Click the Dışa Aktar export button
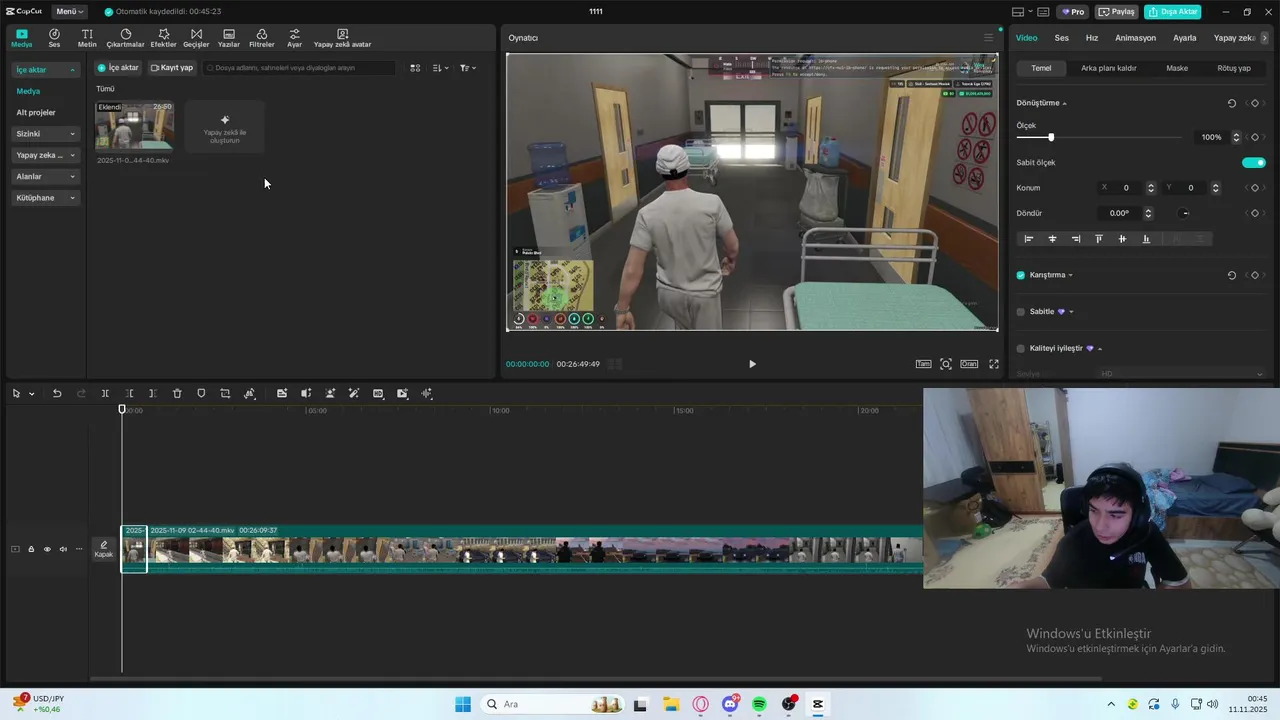The image size is (1280, 720). pos(1172,12)
